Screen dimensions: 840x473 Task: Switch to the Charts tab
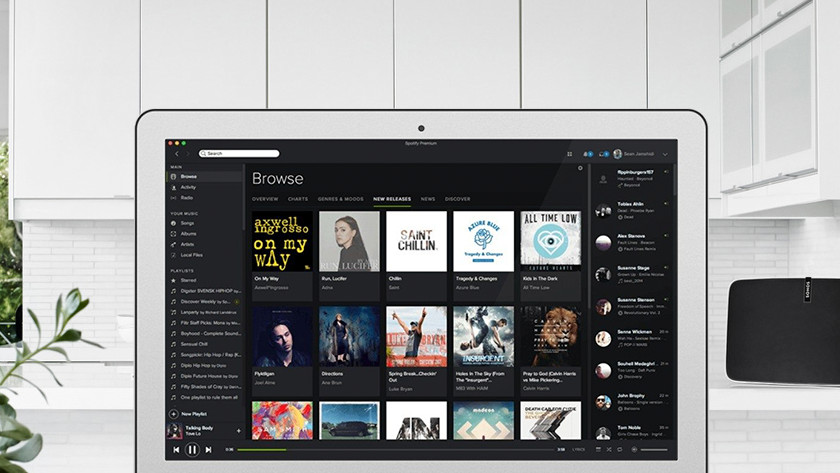(x=298, y=199)
